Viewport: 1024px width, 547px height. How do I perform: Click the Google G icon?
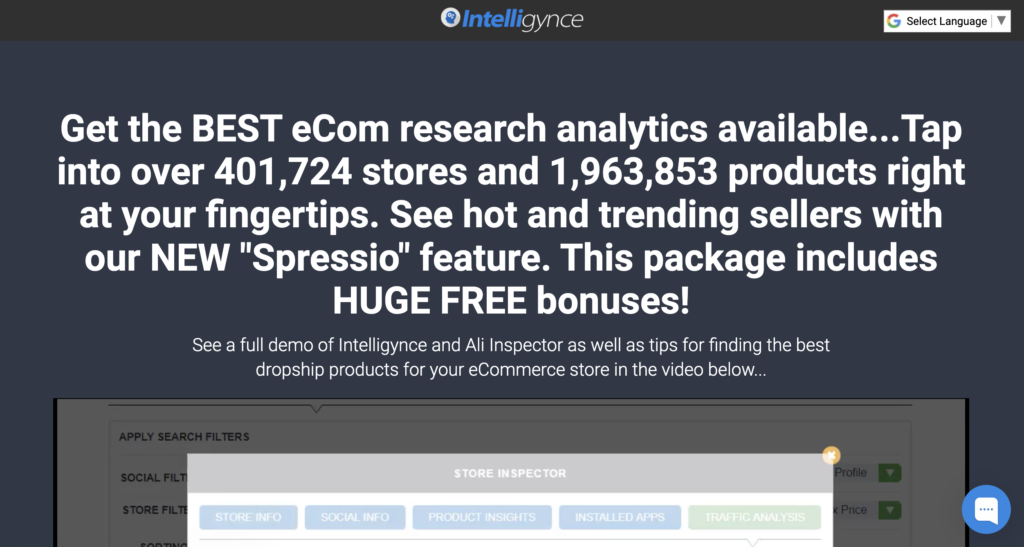893,21
